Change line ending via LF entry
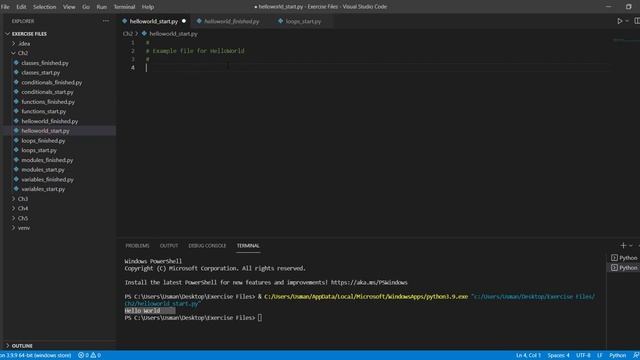640x360 pixels. [x=600, y=356]
